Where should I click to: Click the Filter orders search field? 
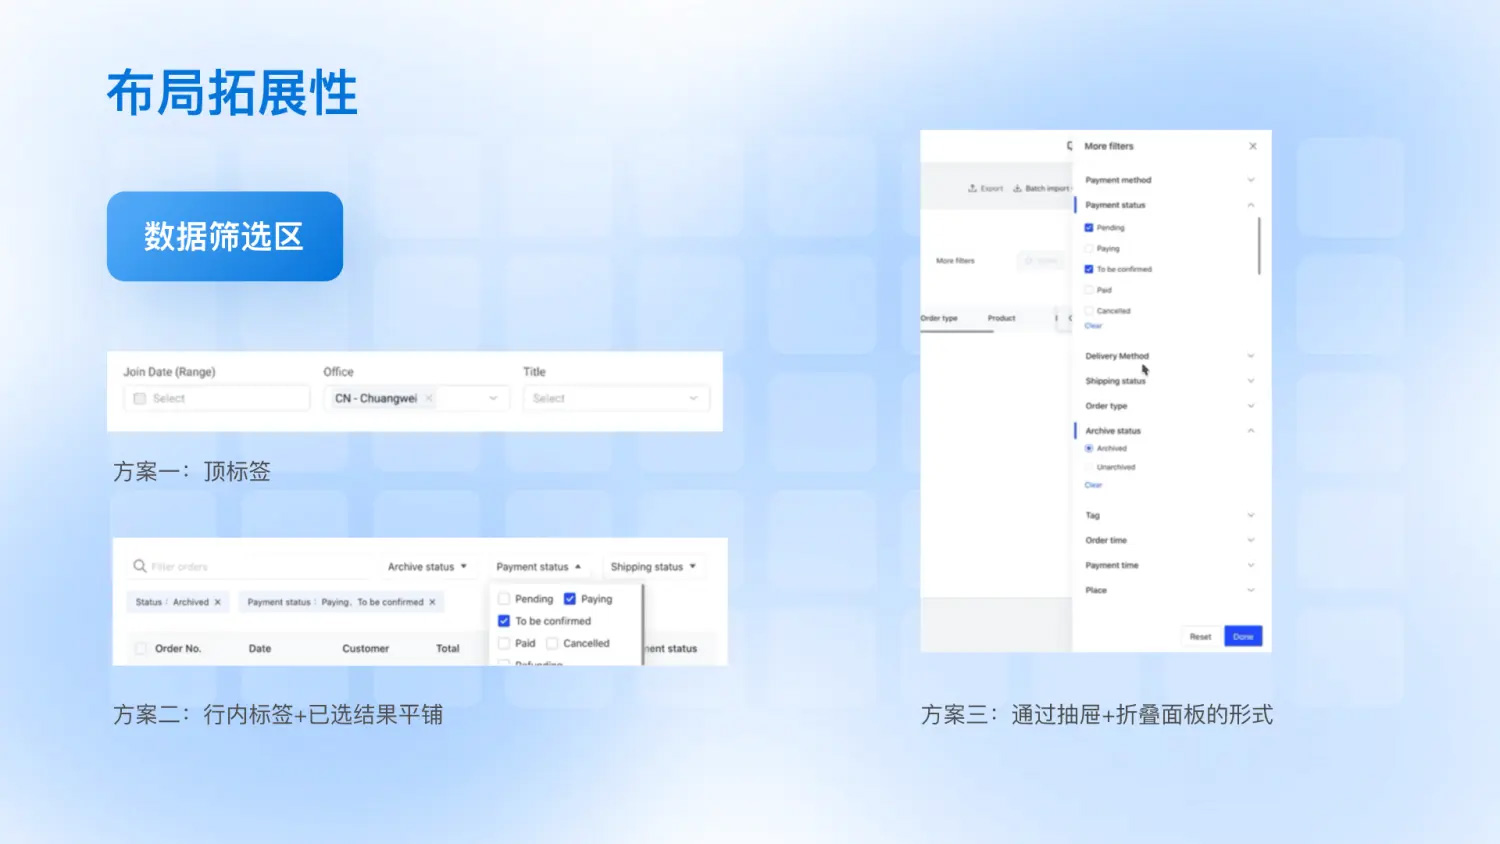pos(250,566)
